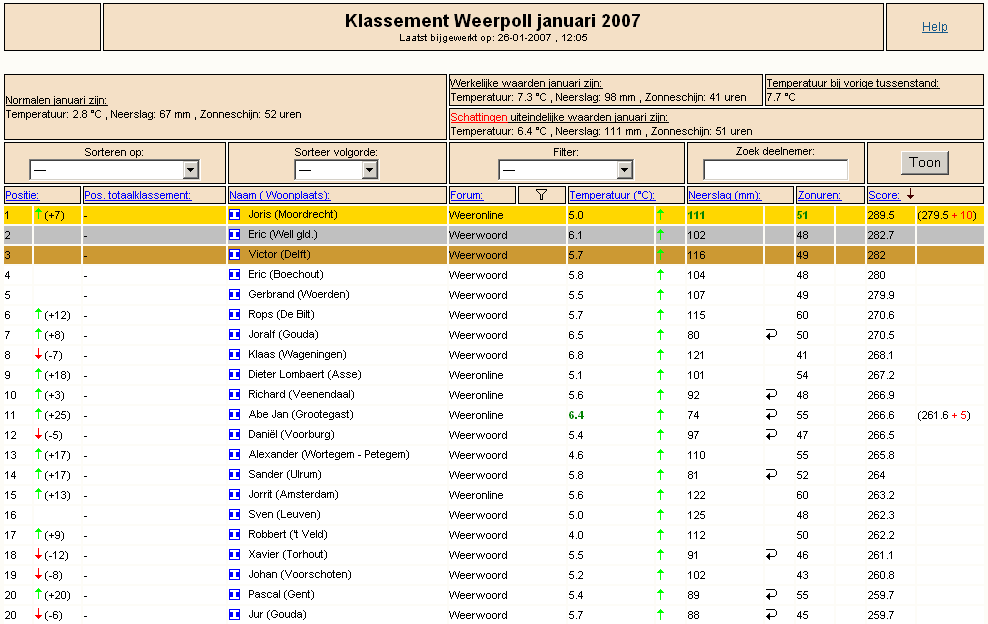Sort by the 'Temperatuur (°C)' column header

(x=612, y=195)
